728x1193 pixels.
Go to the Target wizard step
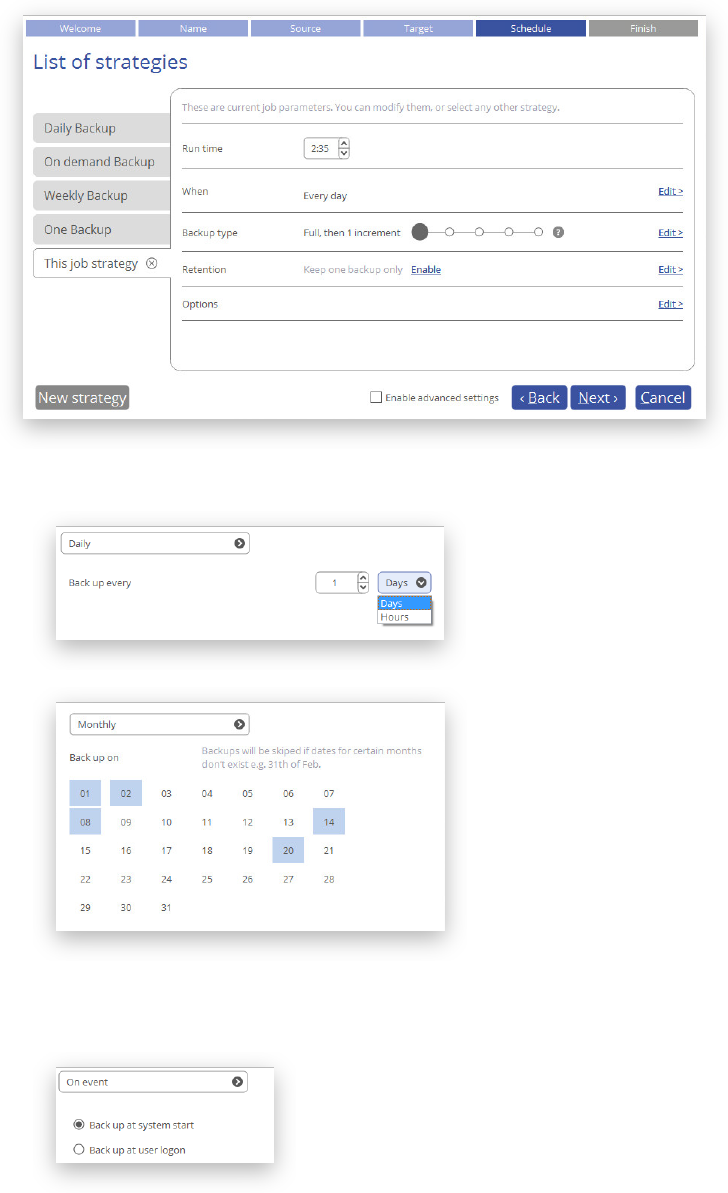(418, 29)
